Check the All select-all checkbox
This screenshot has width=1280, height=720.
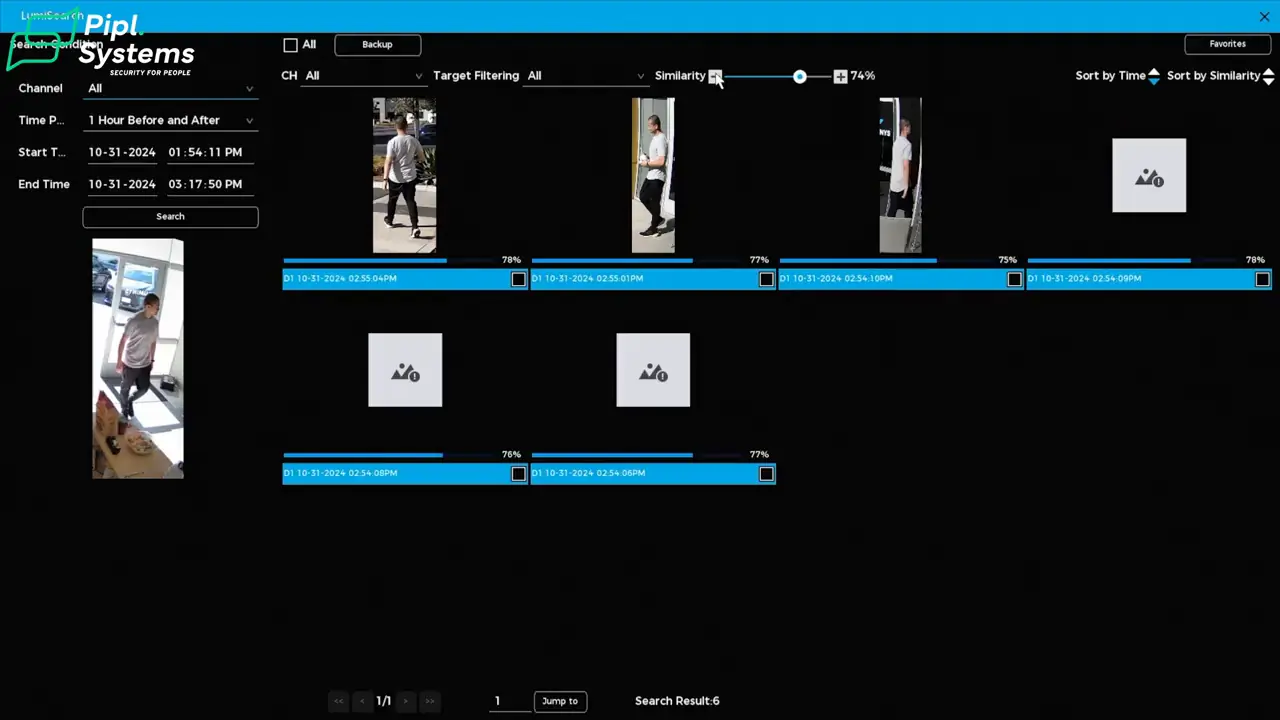291,45
